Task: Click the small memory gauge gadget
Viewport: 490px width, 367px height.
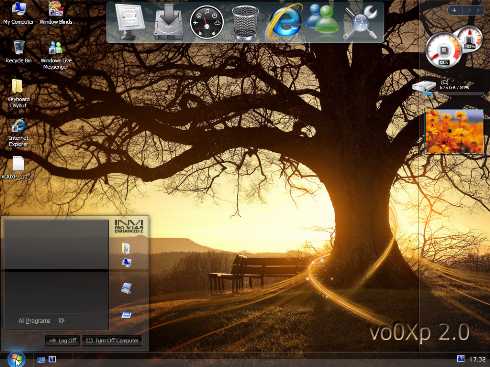Action: click(x=470, y=39)
